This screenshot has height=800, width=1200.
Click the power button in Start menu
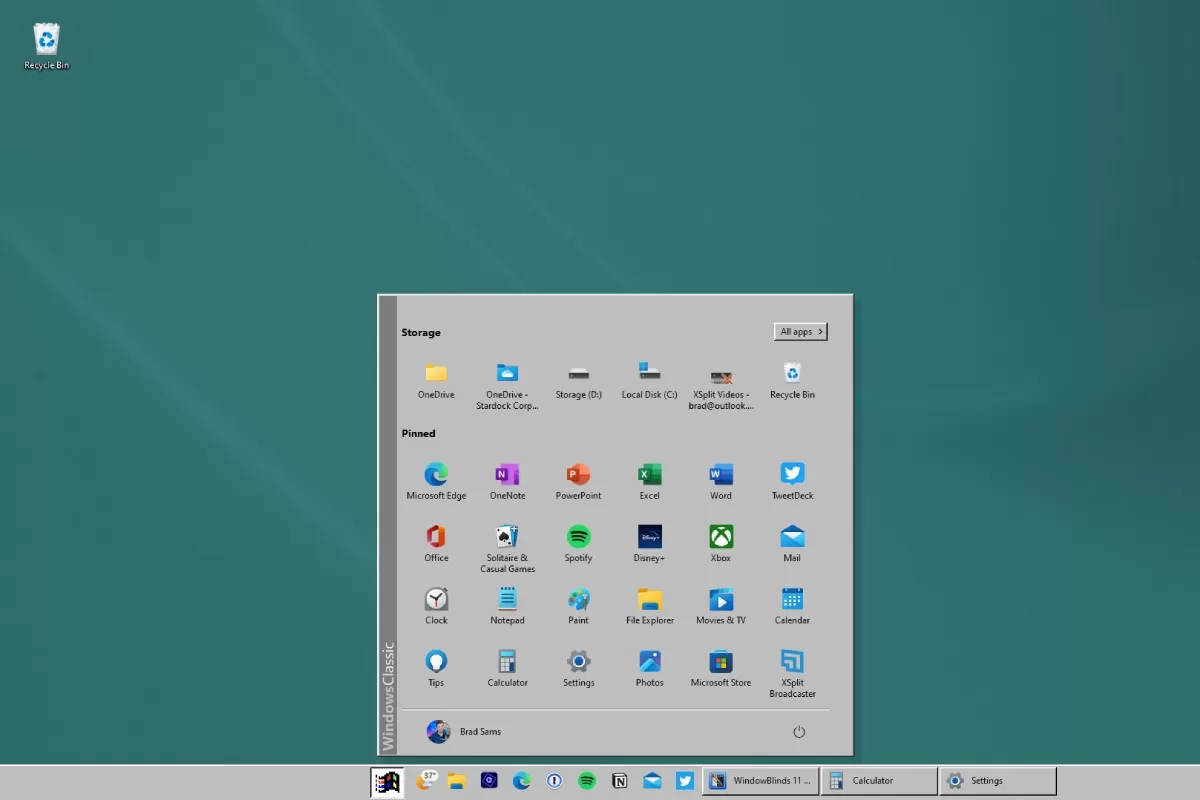[799, 732]
